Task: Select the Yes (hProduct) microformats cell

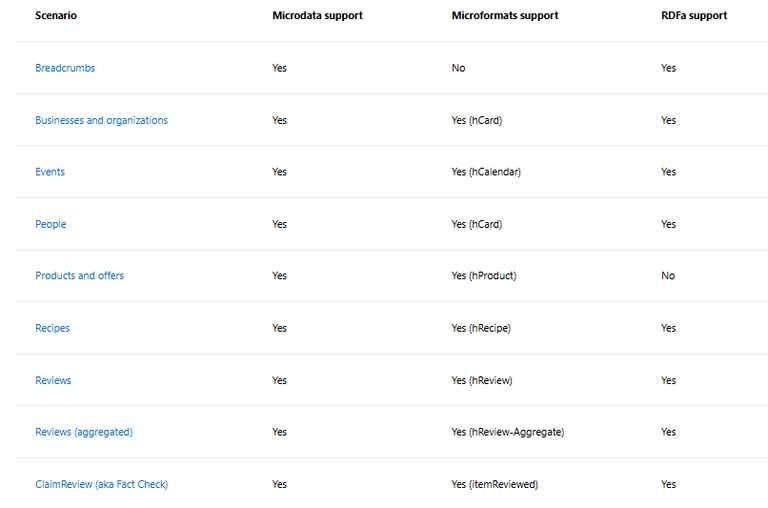Action: (x=484, y=276)
